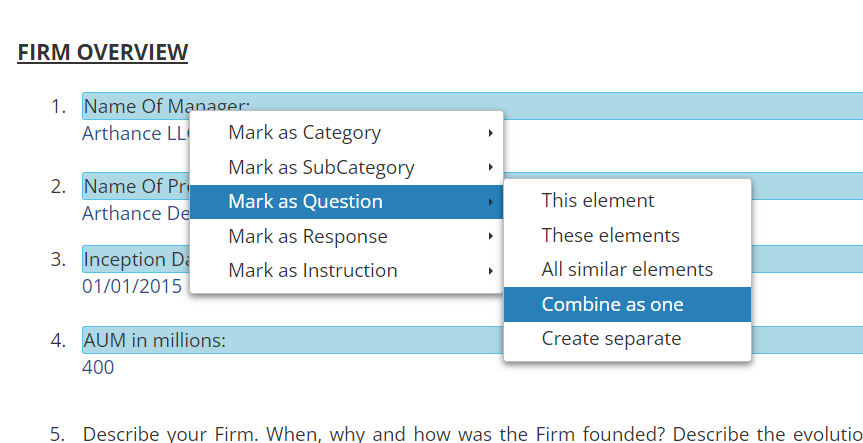Click the FIRM OVERVIEW heading
The height and width of the screenshot is (443, 863).
click(102, 52)
